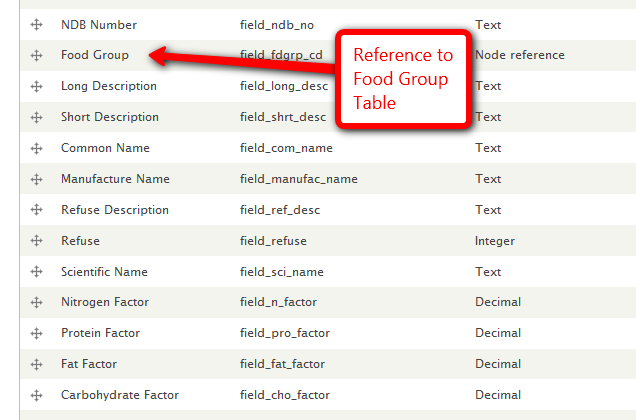Click the Common Name row move handle
636x420 pixels.
[37, 148]
